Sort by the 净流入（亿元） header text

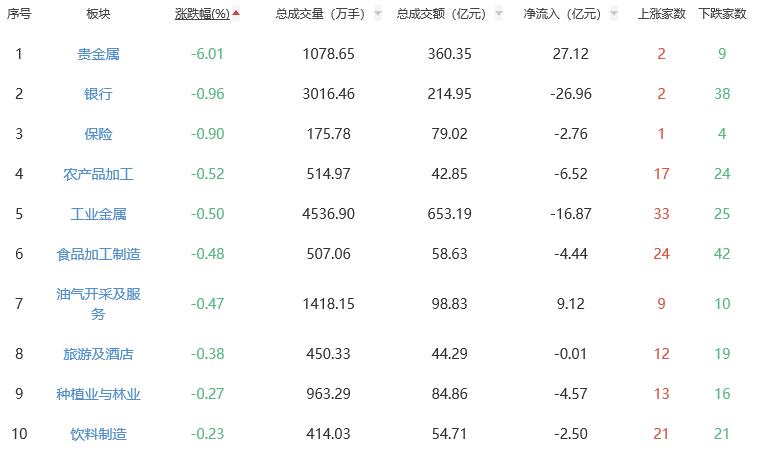(562, 14)
